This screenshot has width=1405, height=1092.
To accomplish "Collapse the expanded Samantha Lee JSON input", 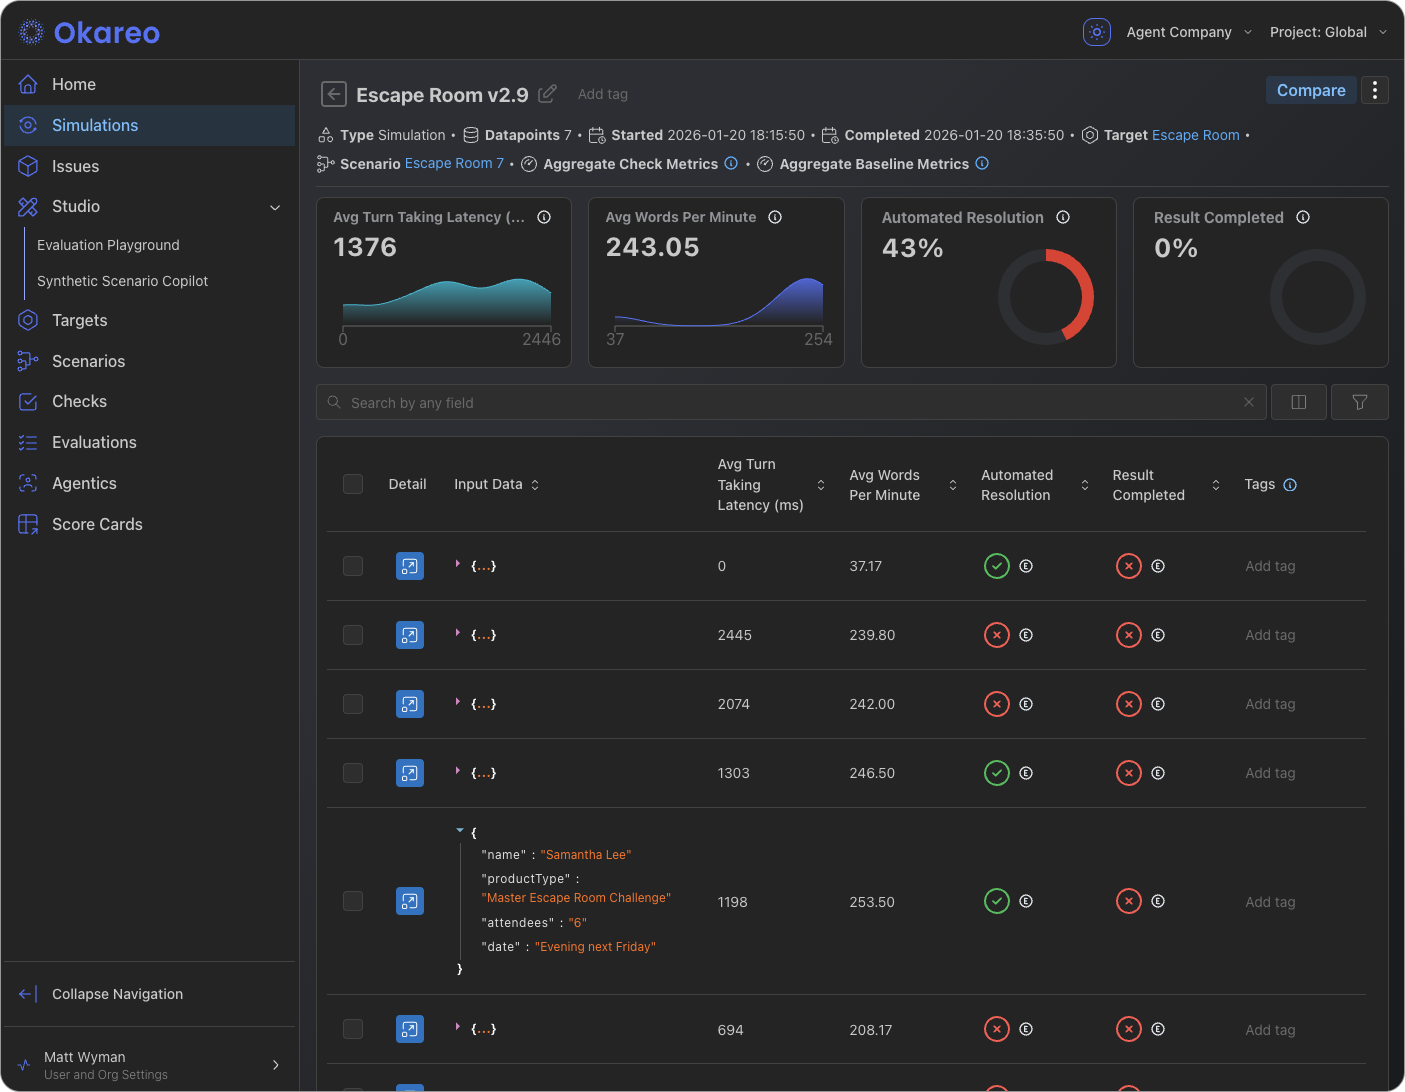I will tap(460, 830).
